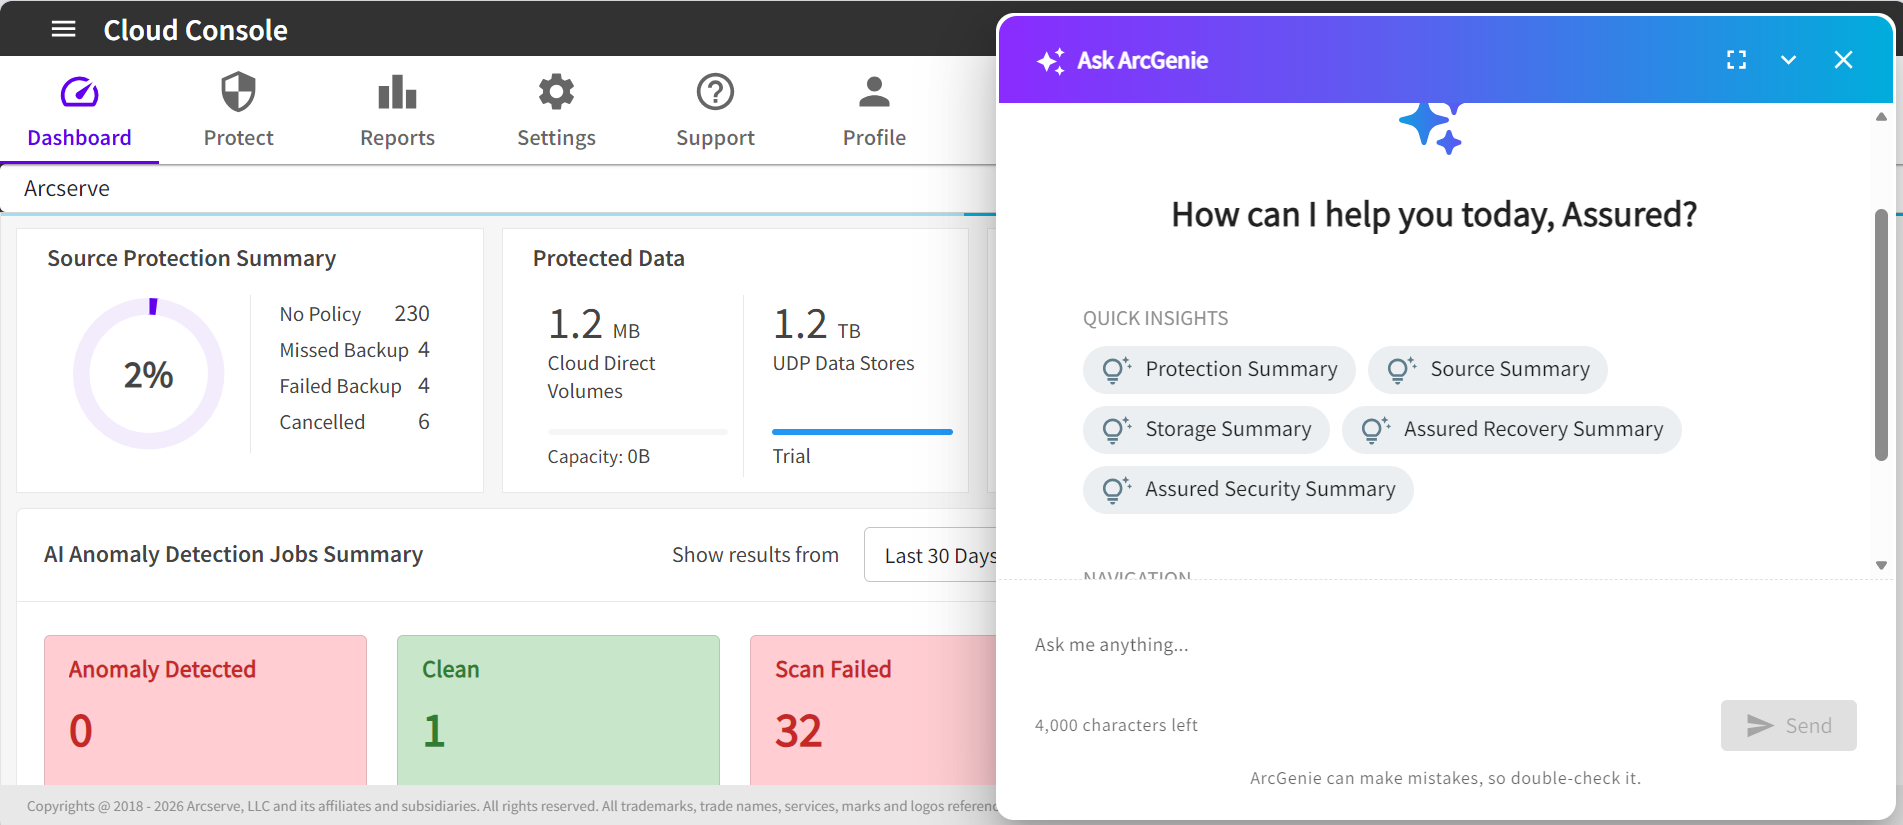Click the Failed Backup 4 row
The width and height of the screenshot is (1903, 825).
point(354,386)
